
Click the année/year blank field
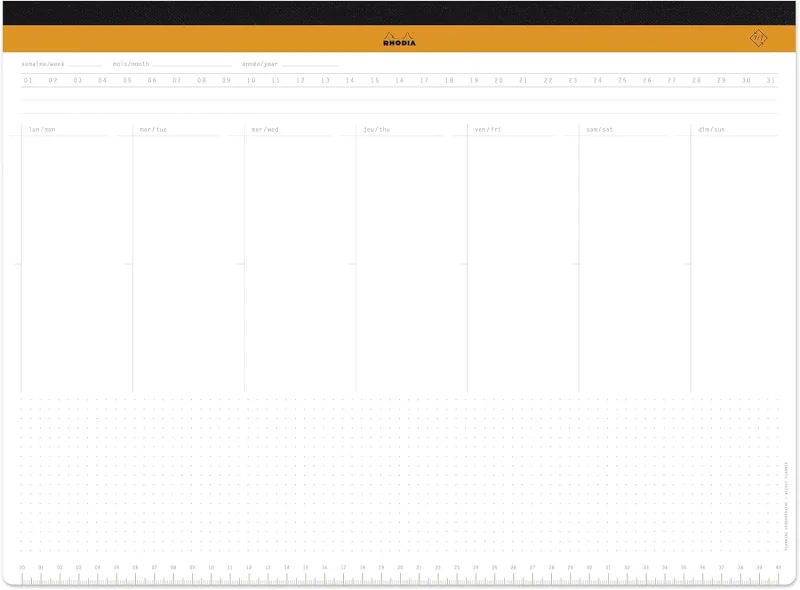(310, 64)
